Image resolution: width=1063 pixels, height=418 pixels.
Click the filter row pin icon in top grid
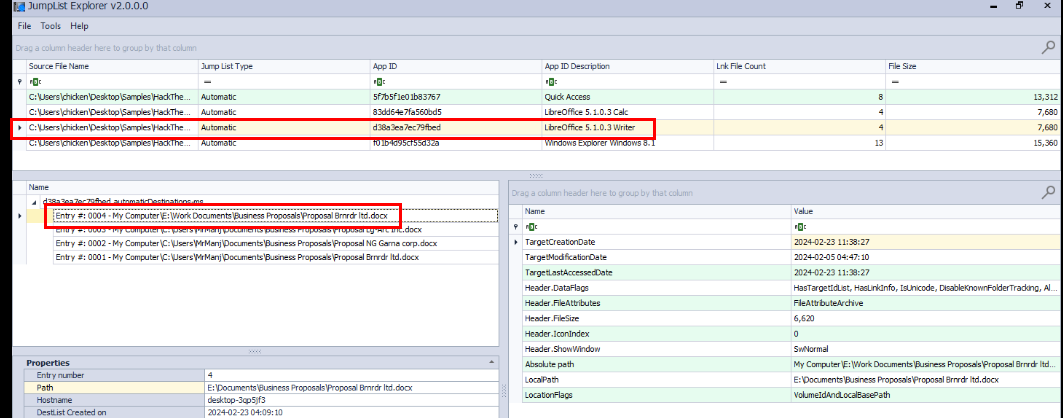point(19,81)
